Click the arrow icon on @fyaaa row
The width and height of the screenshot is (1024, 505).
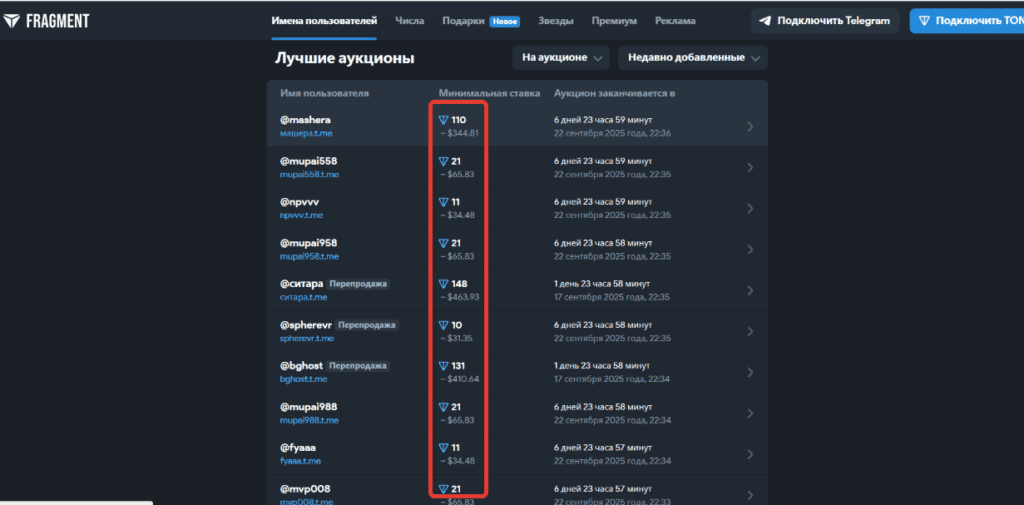(750, 454)
